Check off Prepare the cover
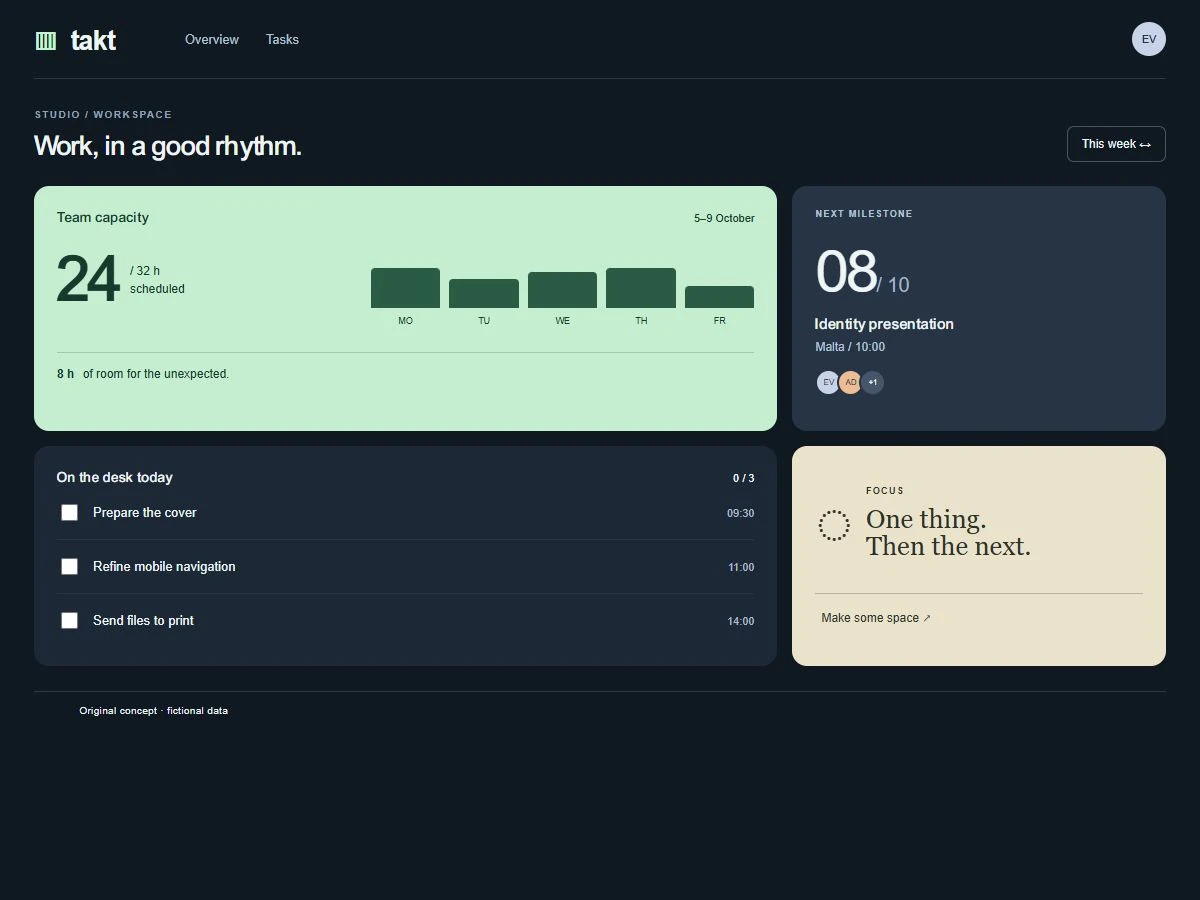This screenshot has height=900, width=1200. tap(69, 512)
